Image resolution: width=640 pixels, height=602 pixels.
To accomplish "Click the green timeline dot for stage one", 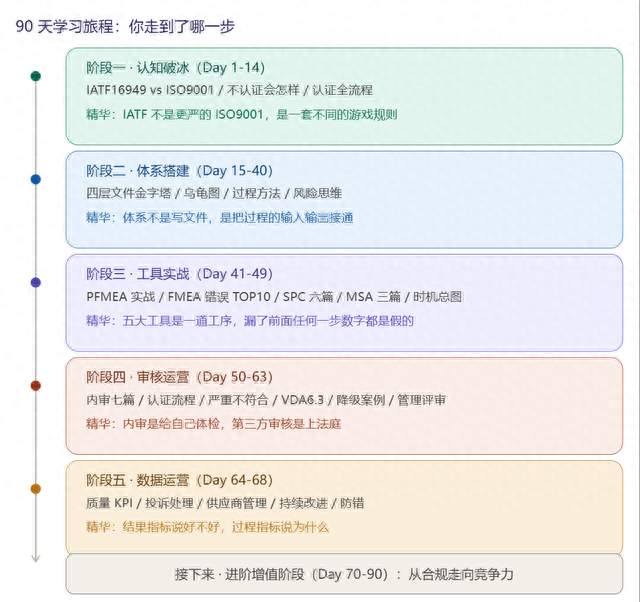I will 36,76.
